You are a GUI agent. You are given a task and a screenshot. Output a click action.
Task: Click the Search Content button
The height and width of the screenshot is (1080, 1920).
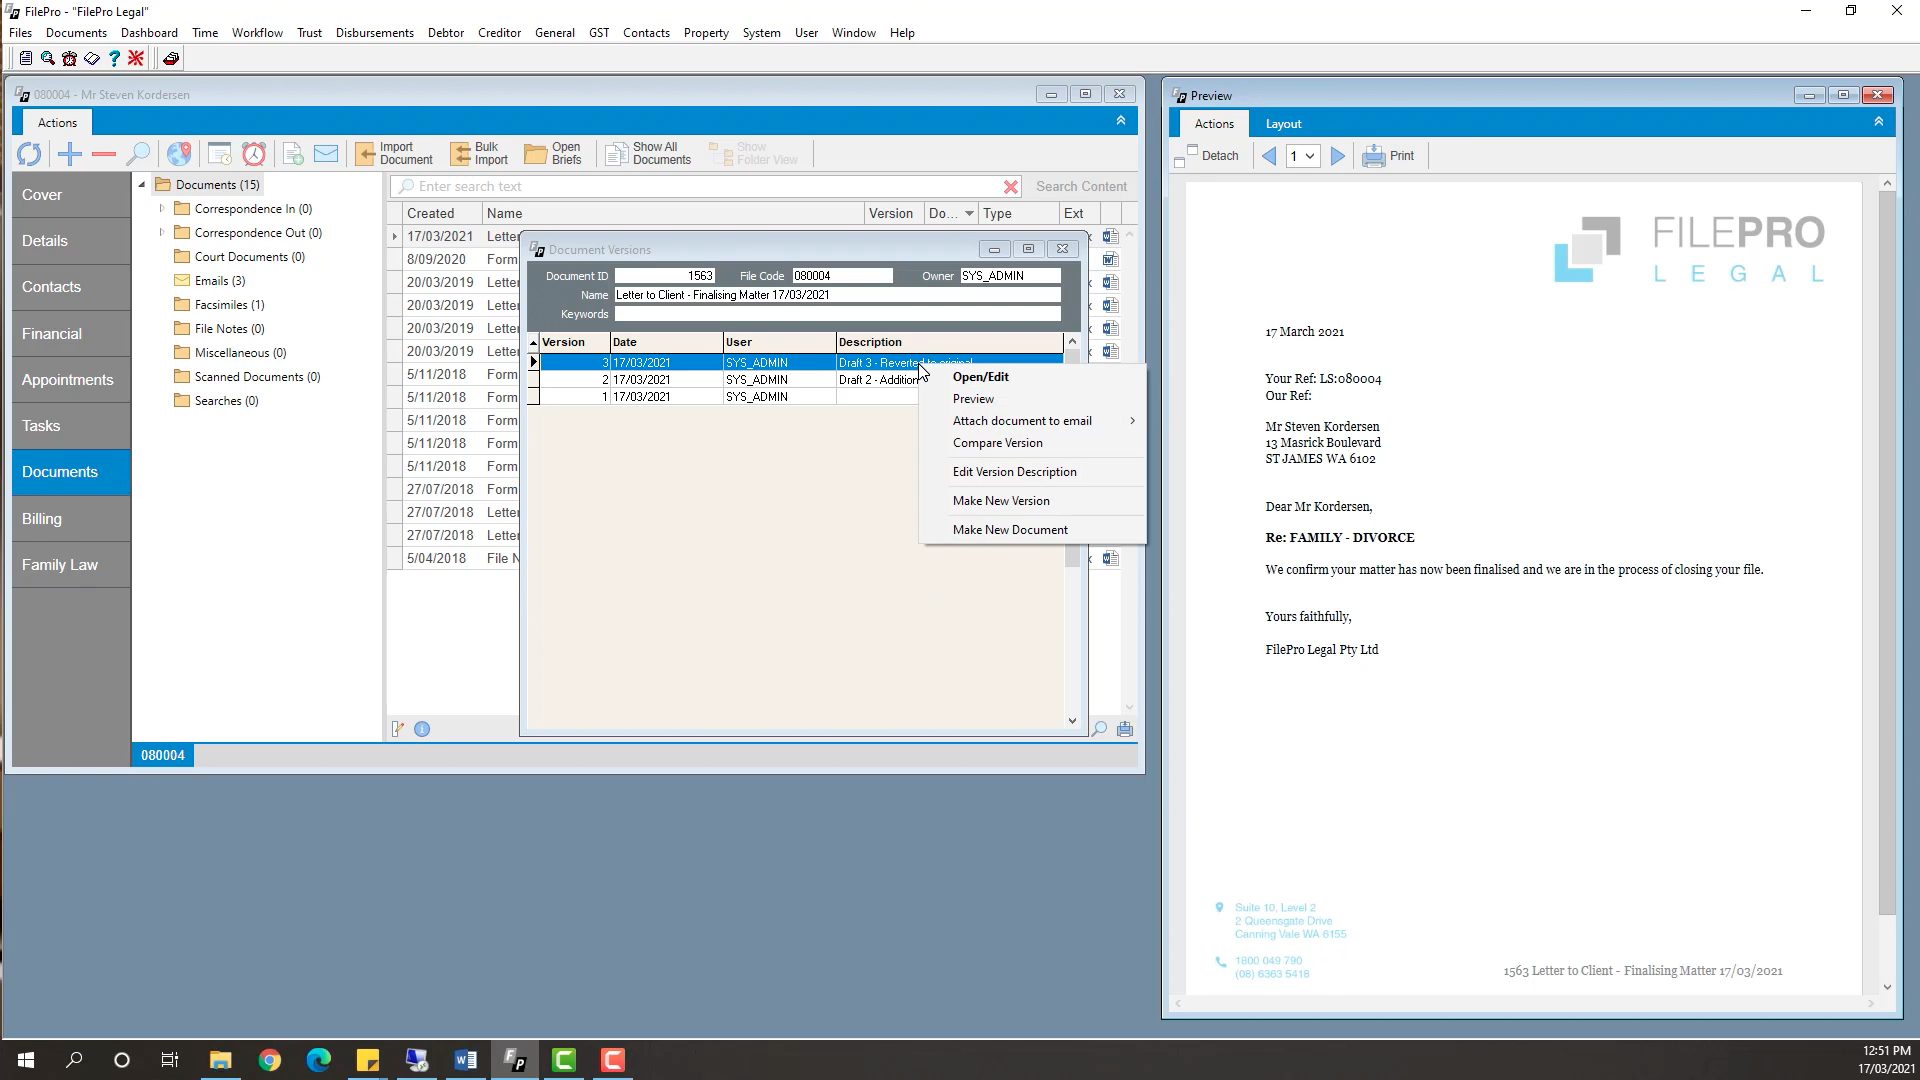click(x=1081, y=187)
